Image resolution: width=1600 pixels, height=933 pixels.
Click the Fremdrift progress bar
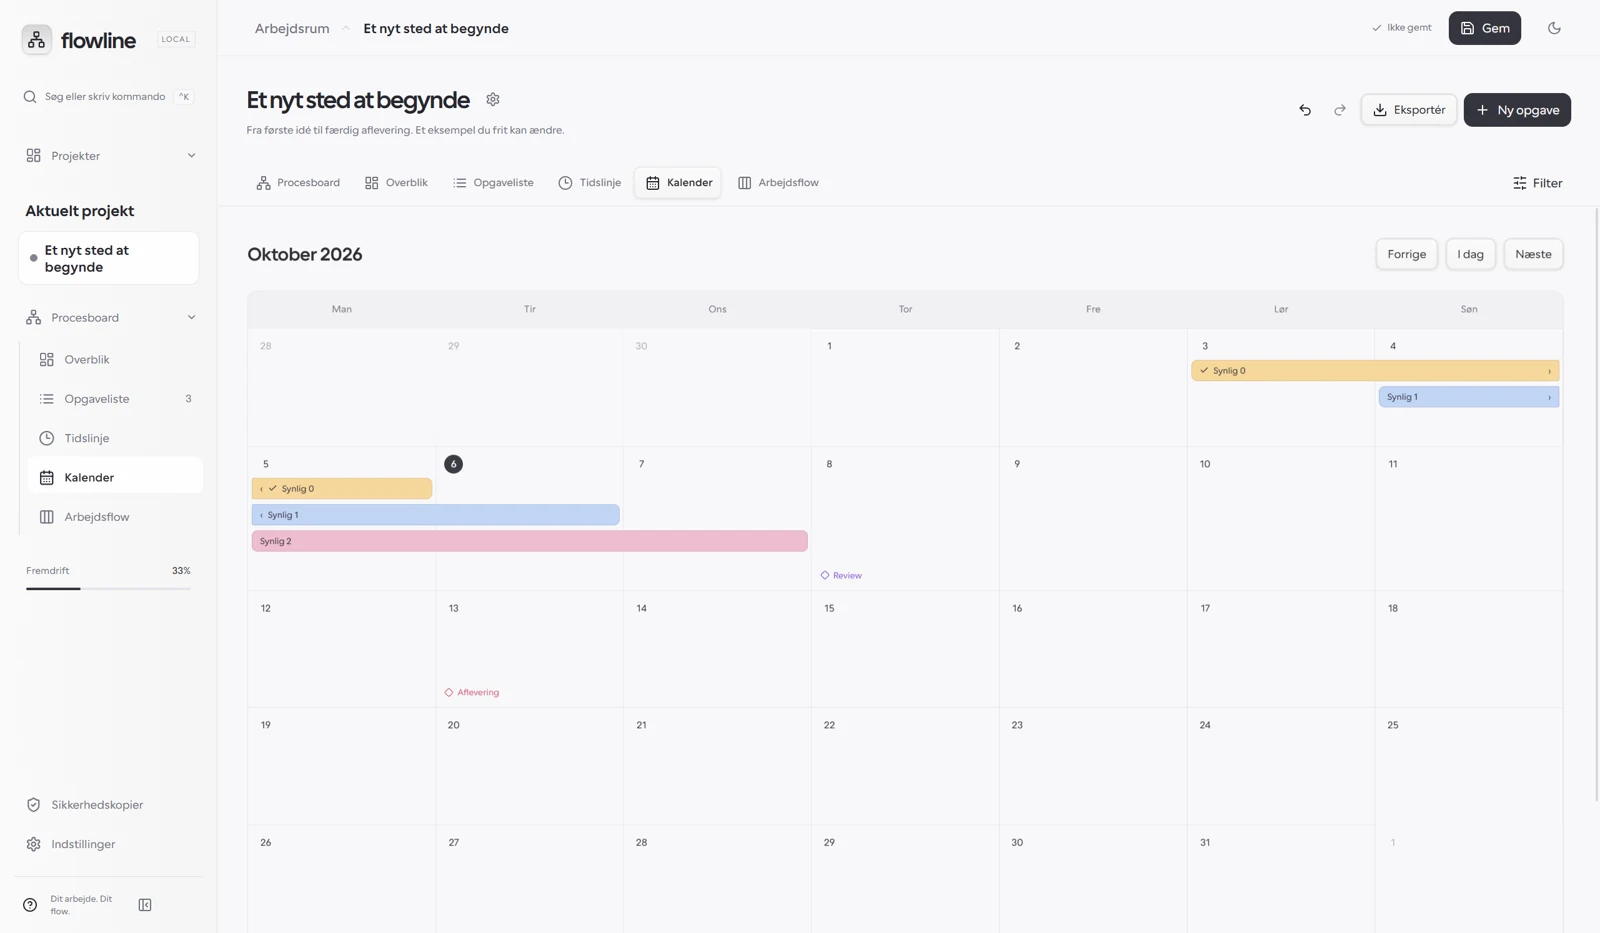[x=108, y=589]
